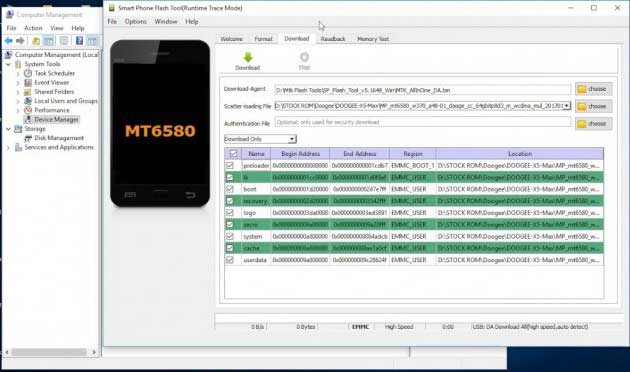The width and height of the screenshot is (630, 372).
Task: Click the Authentication File input field
Action: click(x=423, y=122)
